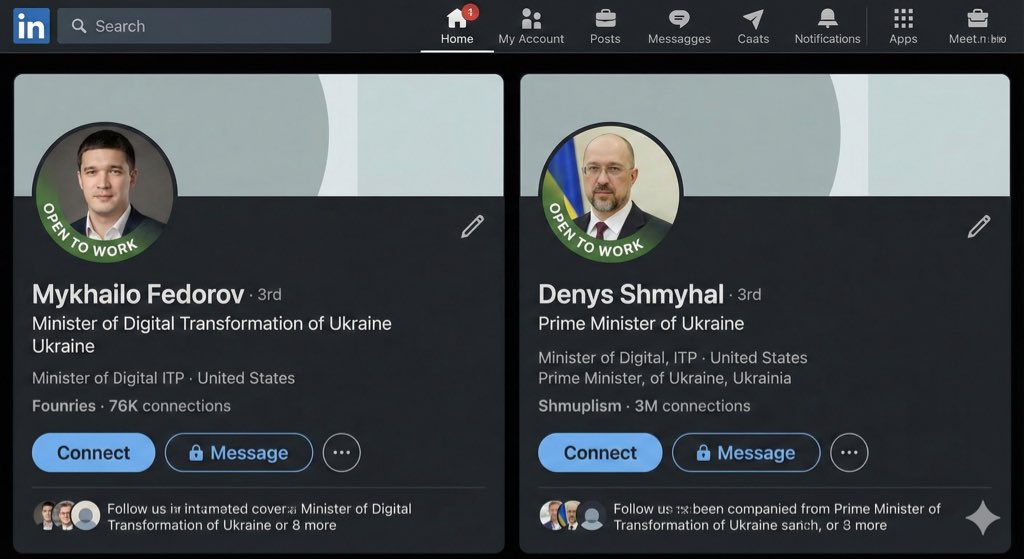
Task: Click the "Shmuplism" label
Action: [x=579, y=406]
